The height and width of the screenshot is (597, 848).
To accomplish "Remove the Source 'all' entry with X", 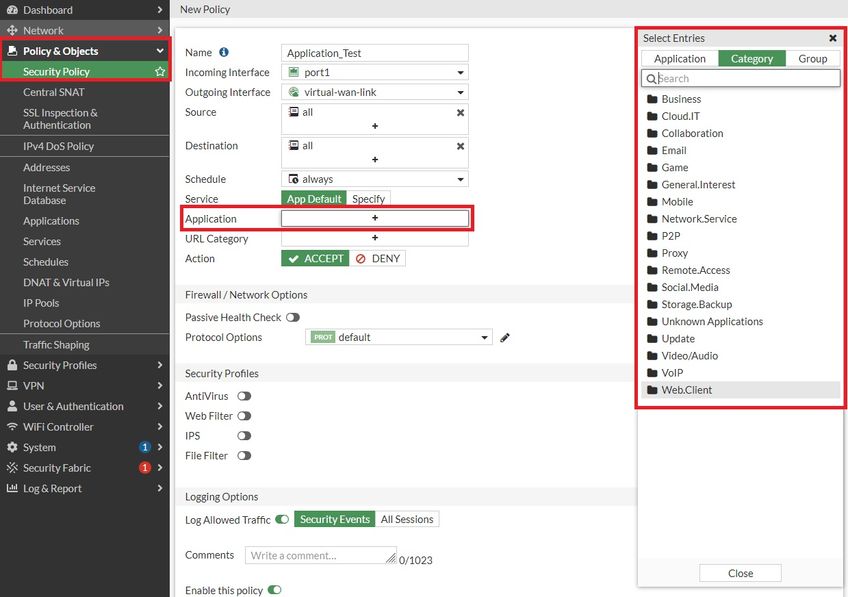I will point(460,112).
